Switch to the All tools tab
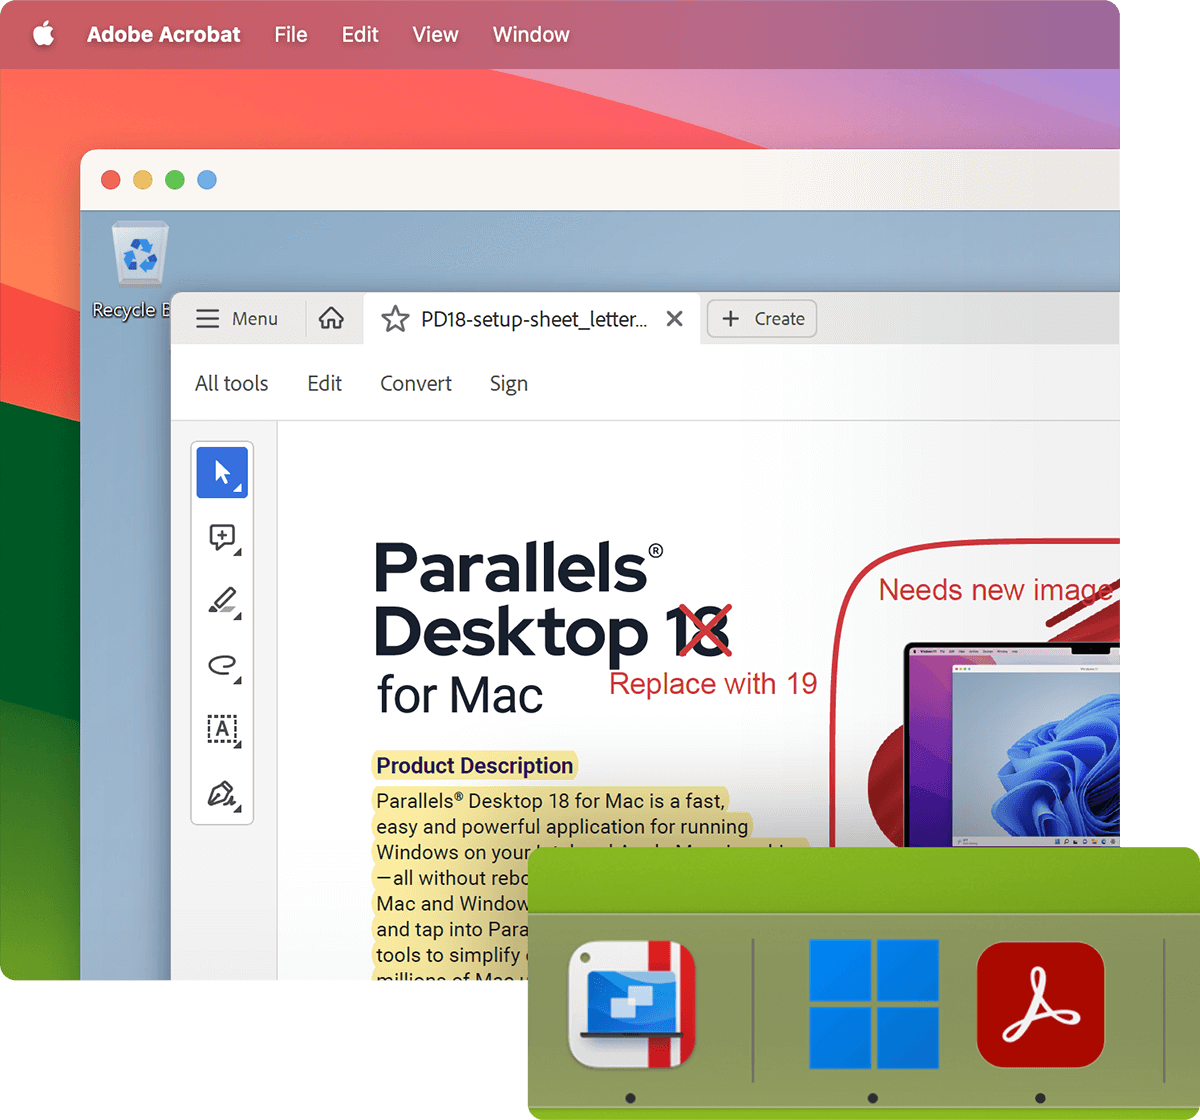 [231, 383]
